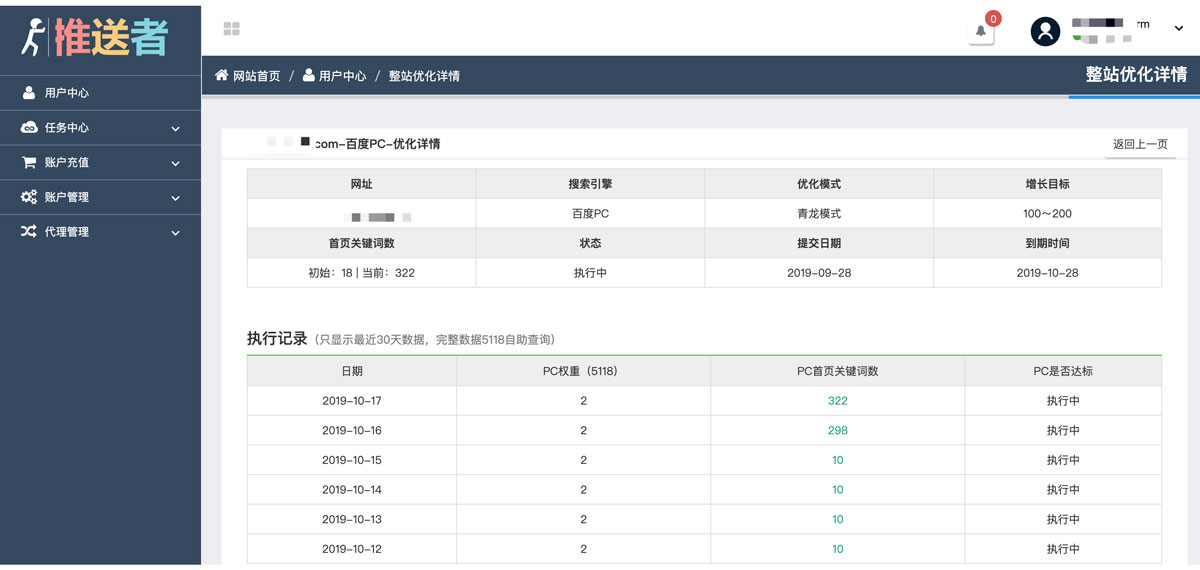The width and height of the screenshot is (1200, 570).
Task: Expand the 账户充值 chevron
Action: [176, 163]
